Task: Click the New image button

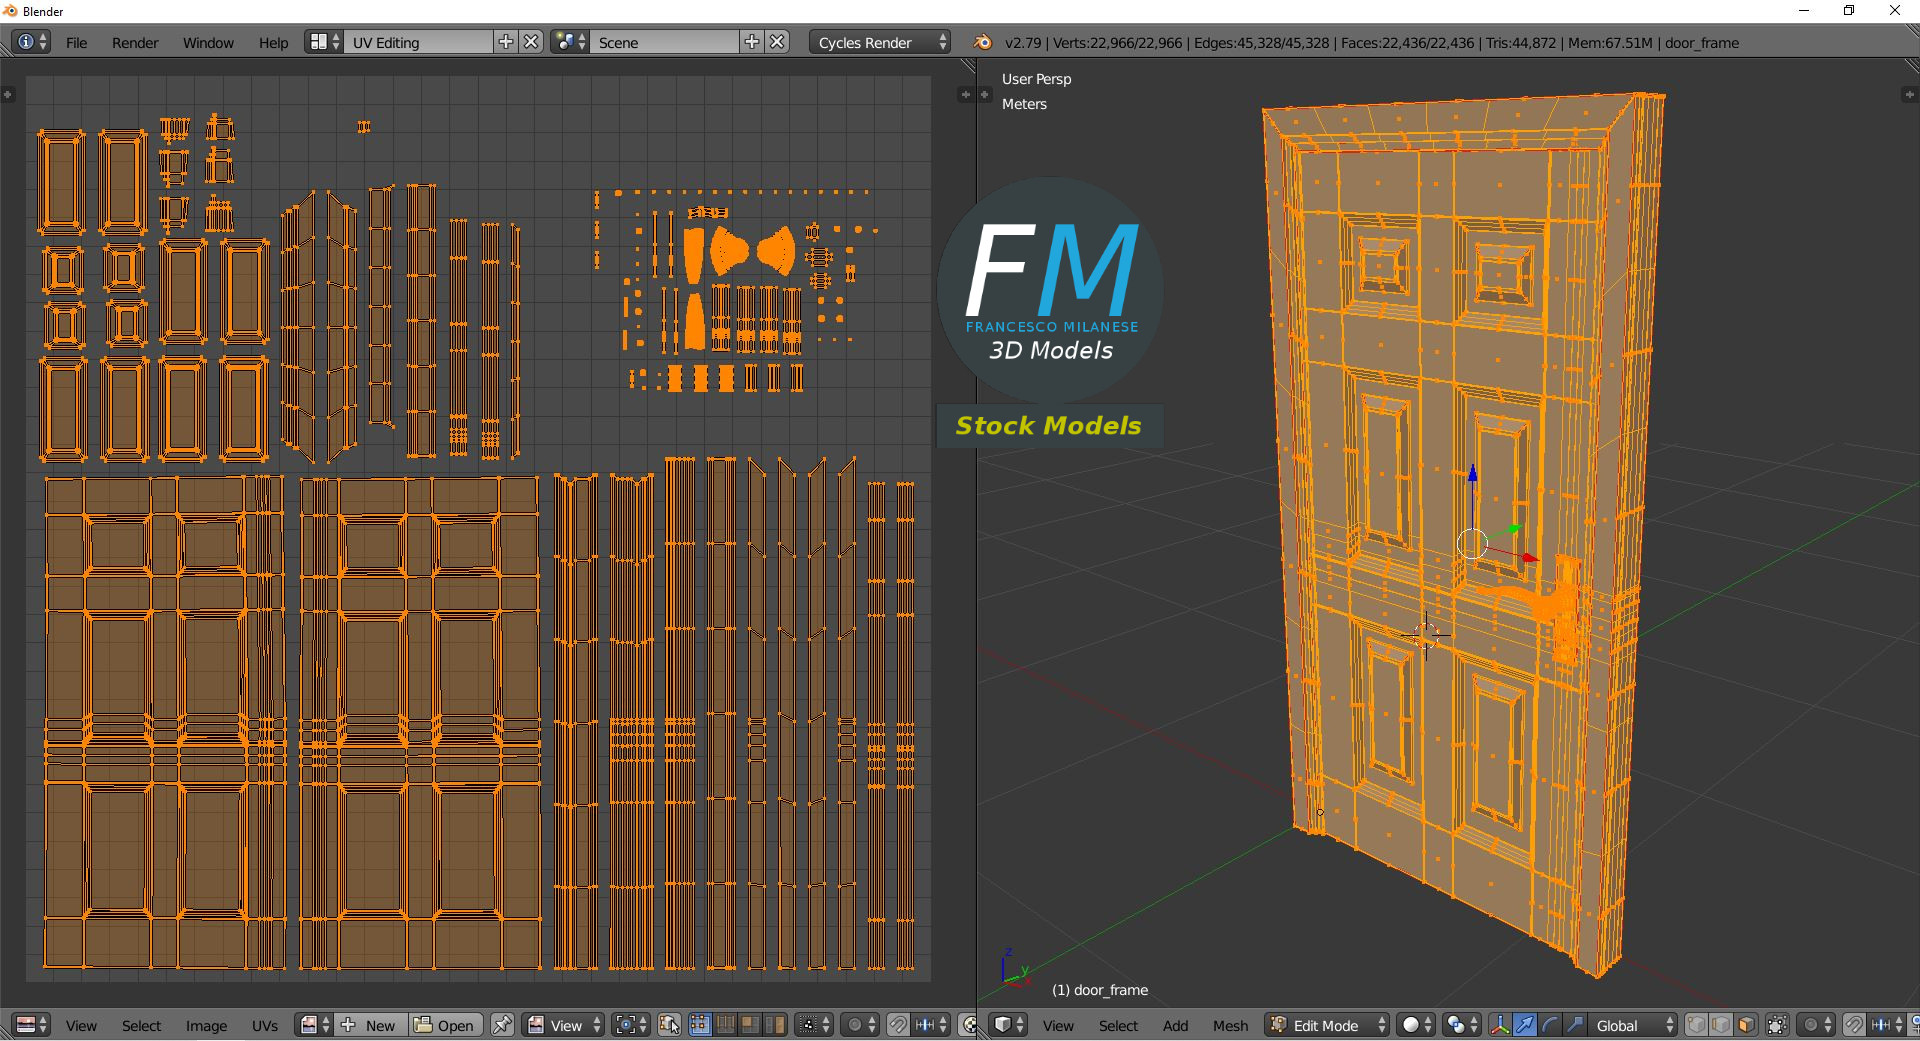Action: click(x=370, y=1025)
